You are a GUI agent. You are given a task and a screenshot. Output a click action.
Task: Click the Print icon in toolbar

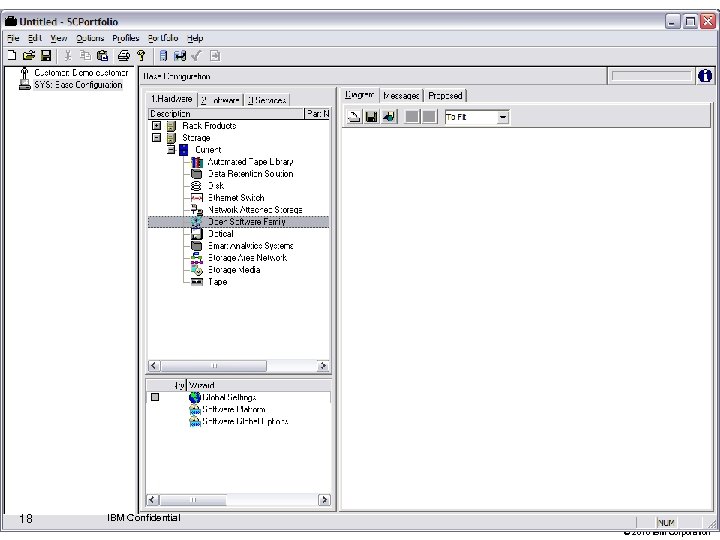pos(124,56)
